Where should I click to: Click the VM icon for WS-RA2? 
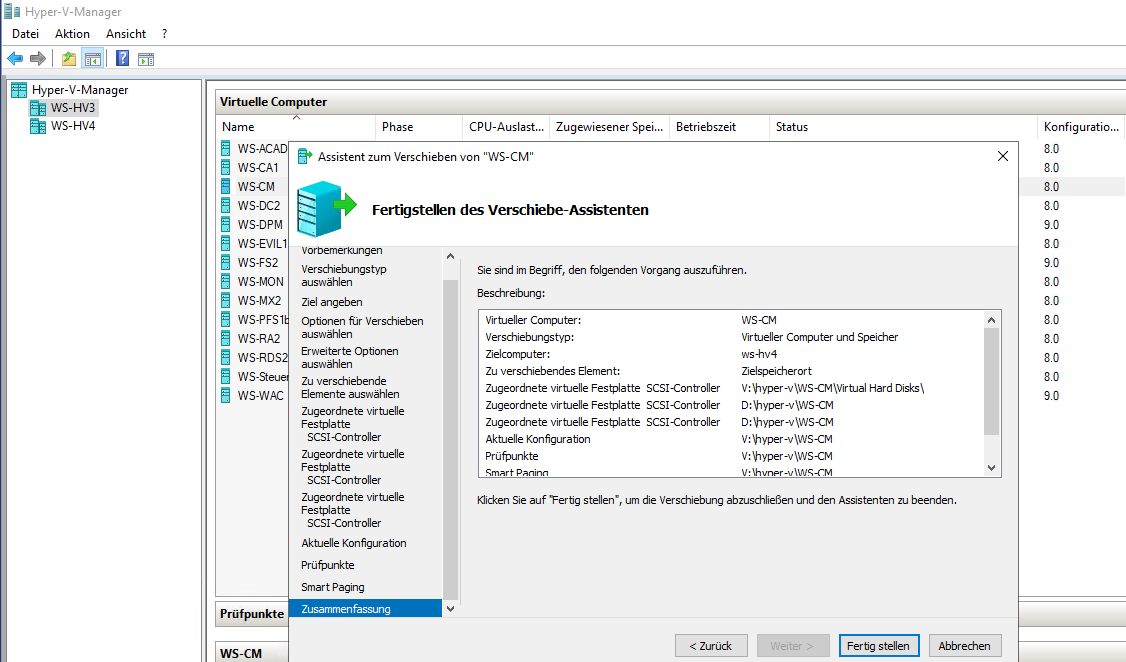click(225, 339)
